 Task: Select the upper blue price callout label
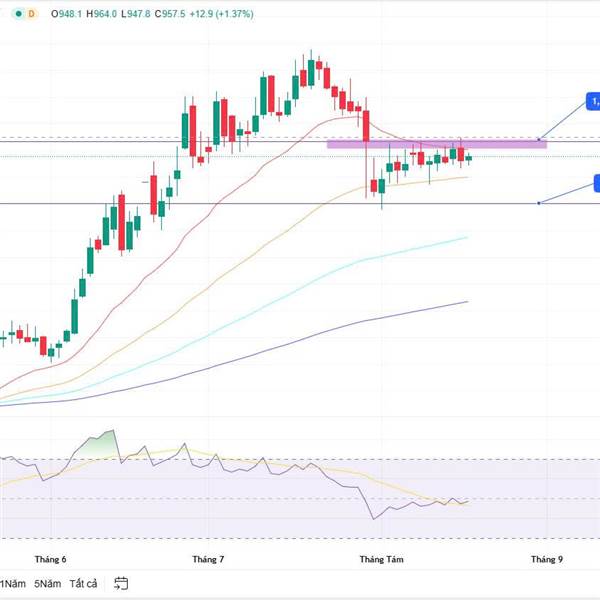pos(593,101)
